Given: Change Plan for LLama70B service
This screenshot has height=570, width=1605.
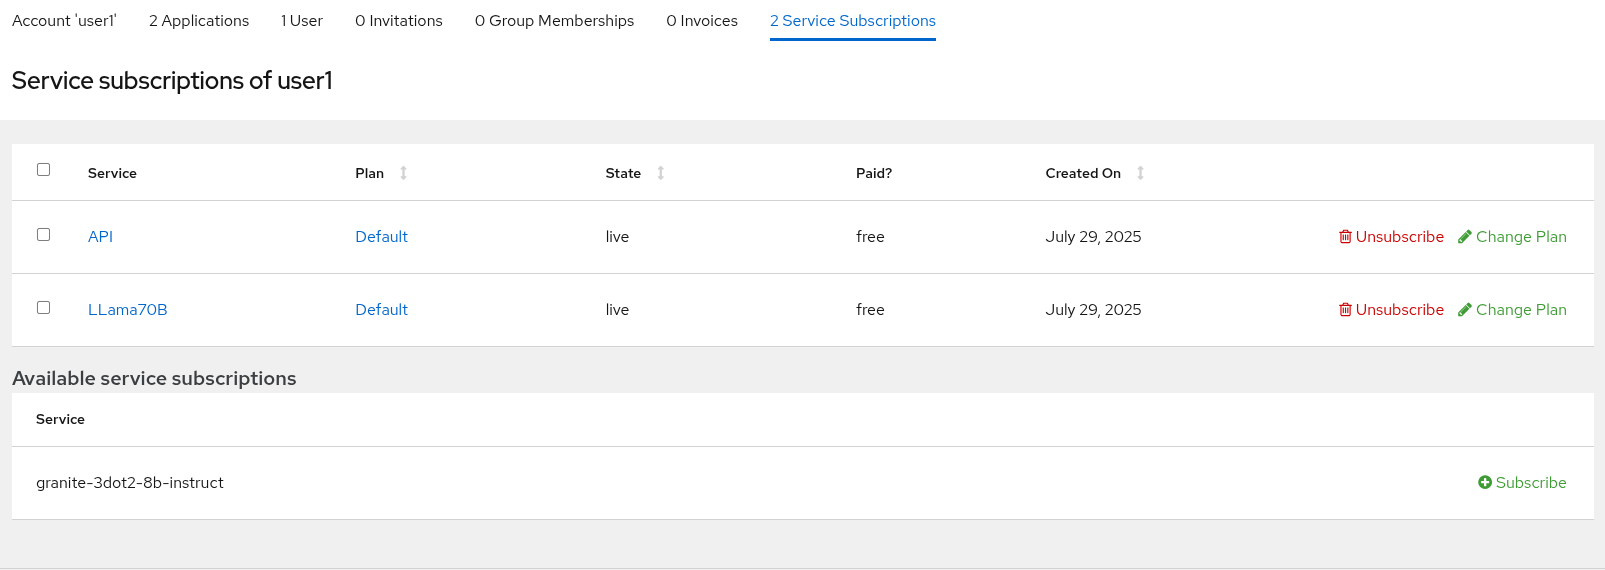Looking at the screenshot, I should [1512, 310].
